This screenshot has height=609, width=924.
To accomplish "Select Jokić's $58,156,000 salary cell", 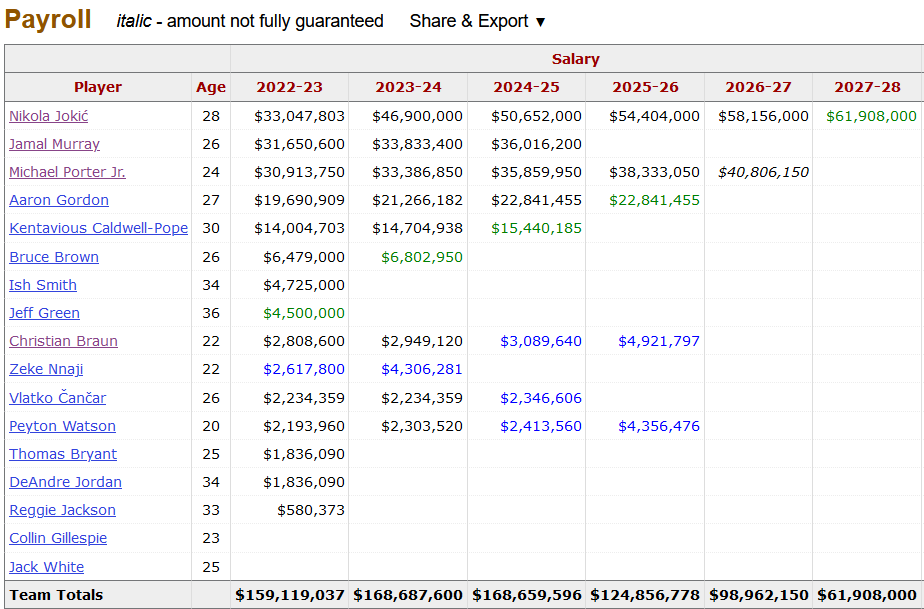I will pos(763,116).
